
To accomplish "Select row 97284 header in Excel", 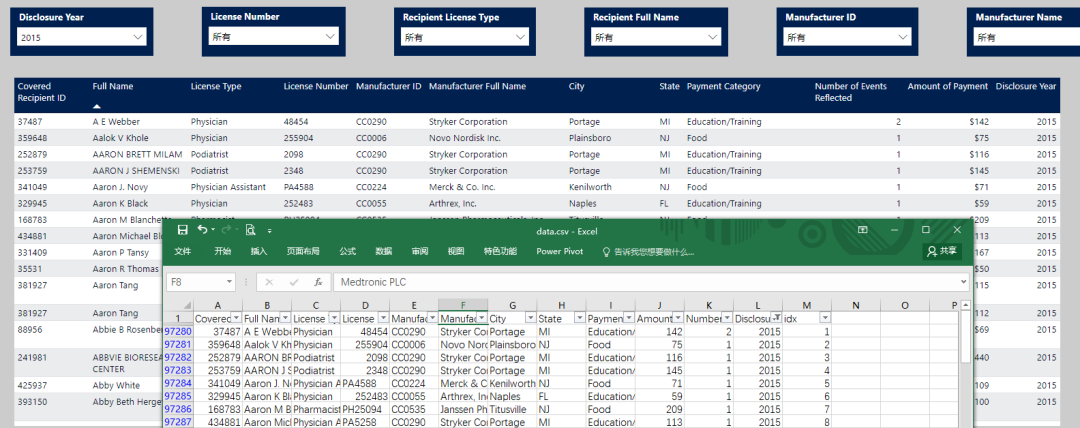I will click(x=178, y=384).
